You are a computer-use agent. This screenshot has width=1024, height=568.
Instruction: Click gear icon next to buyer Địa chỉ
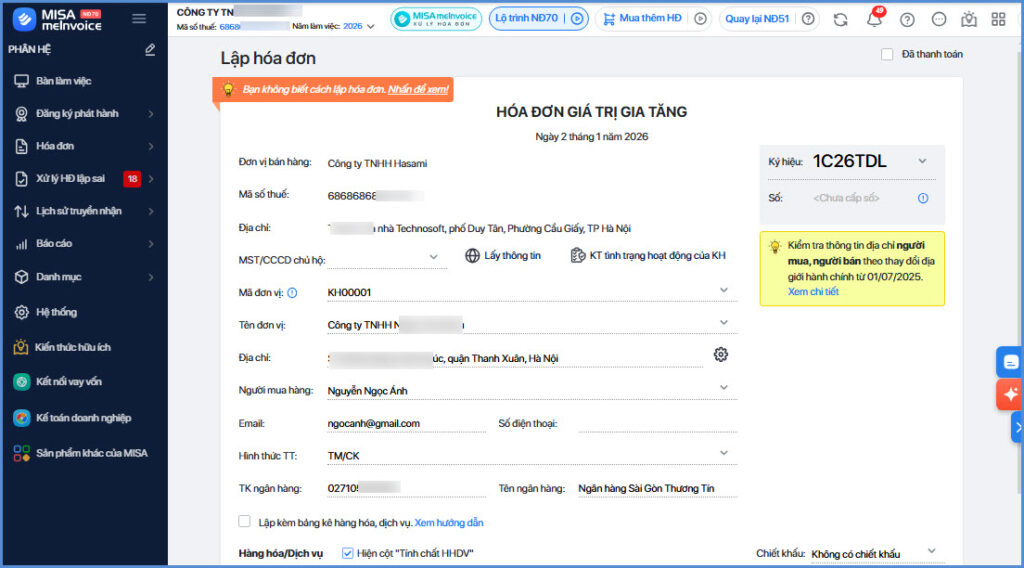tap(721, 355)
